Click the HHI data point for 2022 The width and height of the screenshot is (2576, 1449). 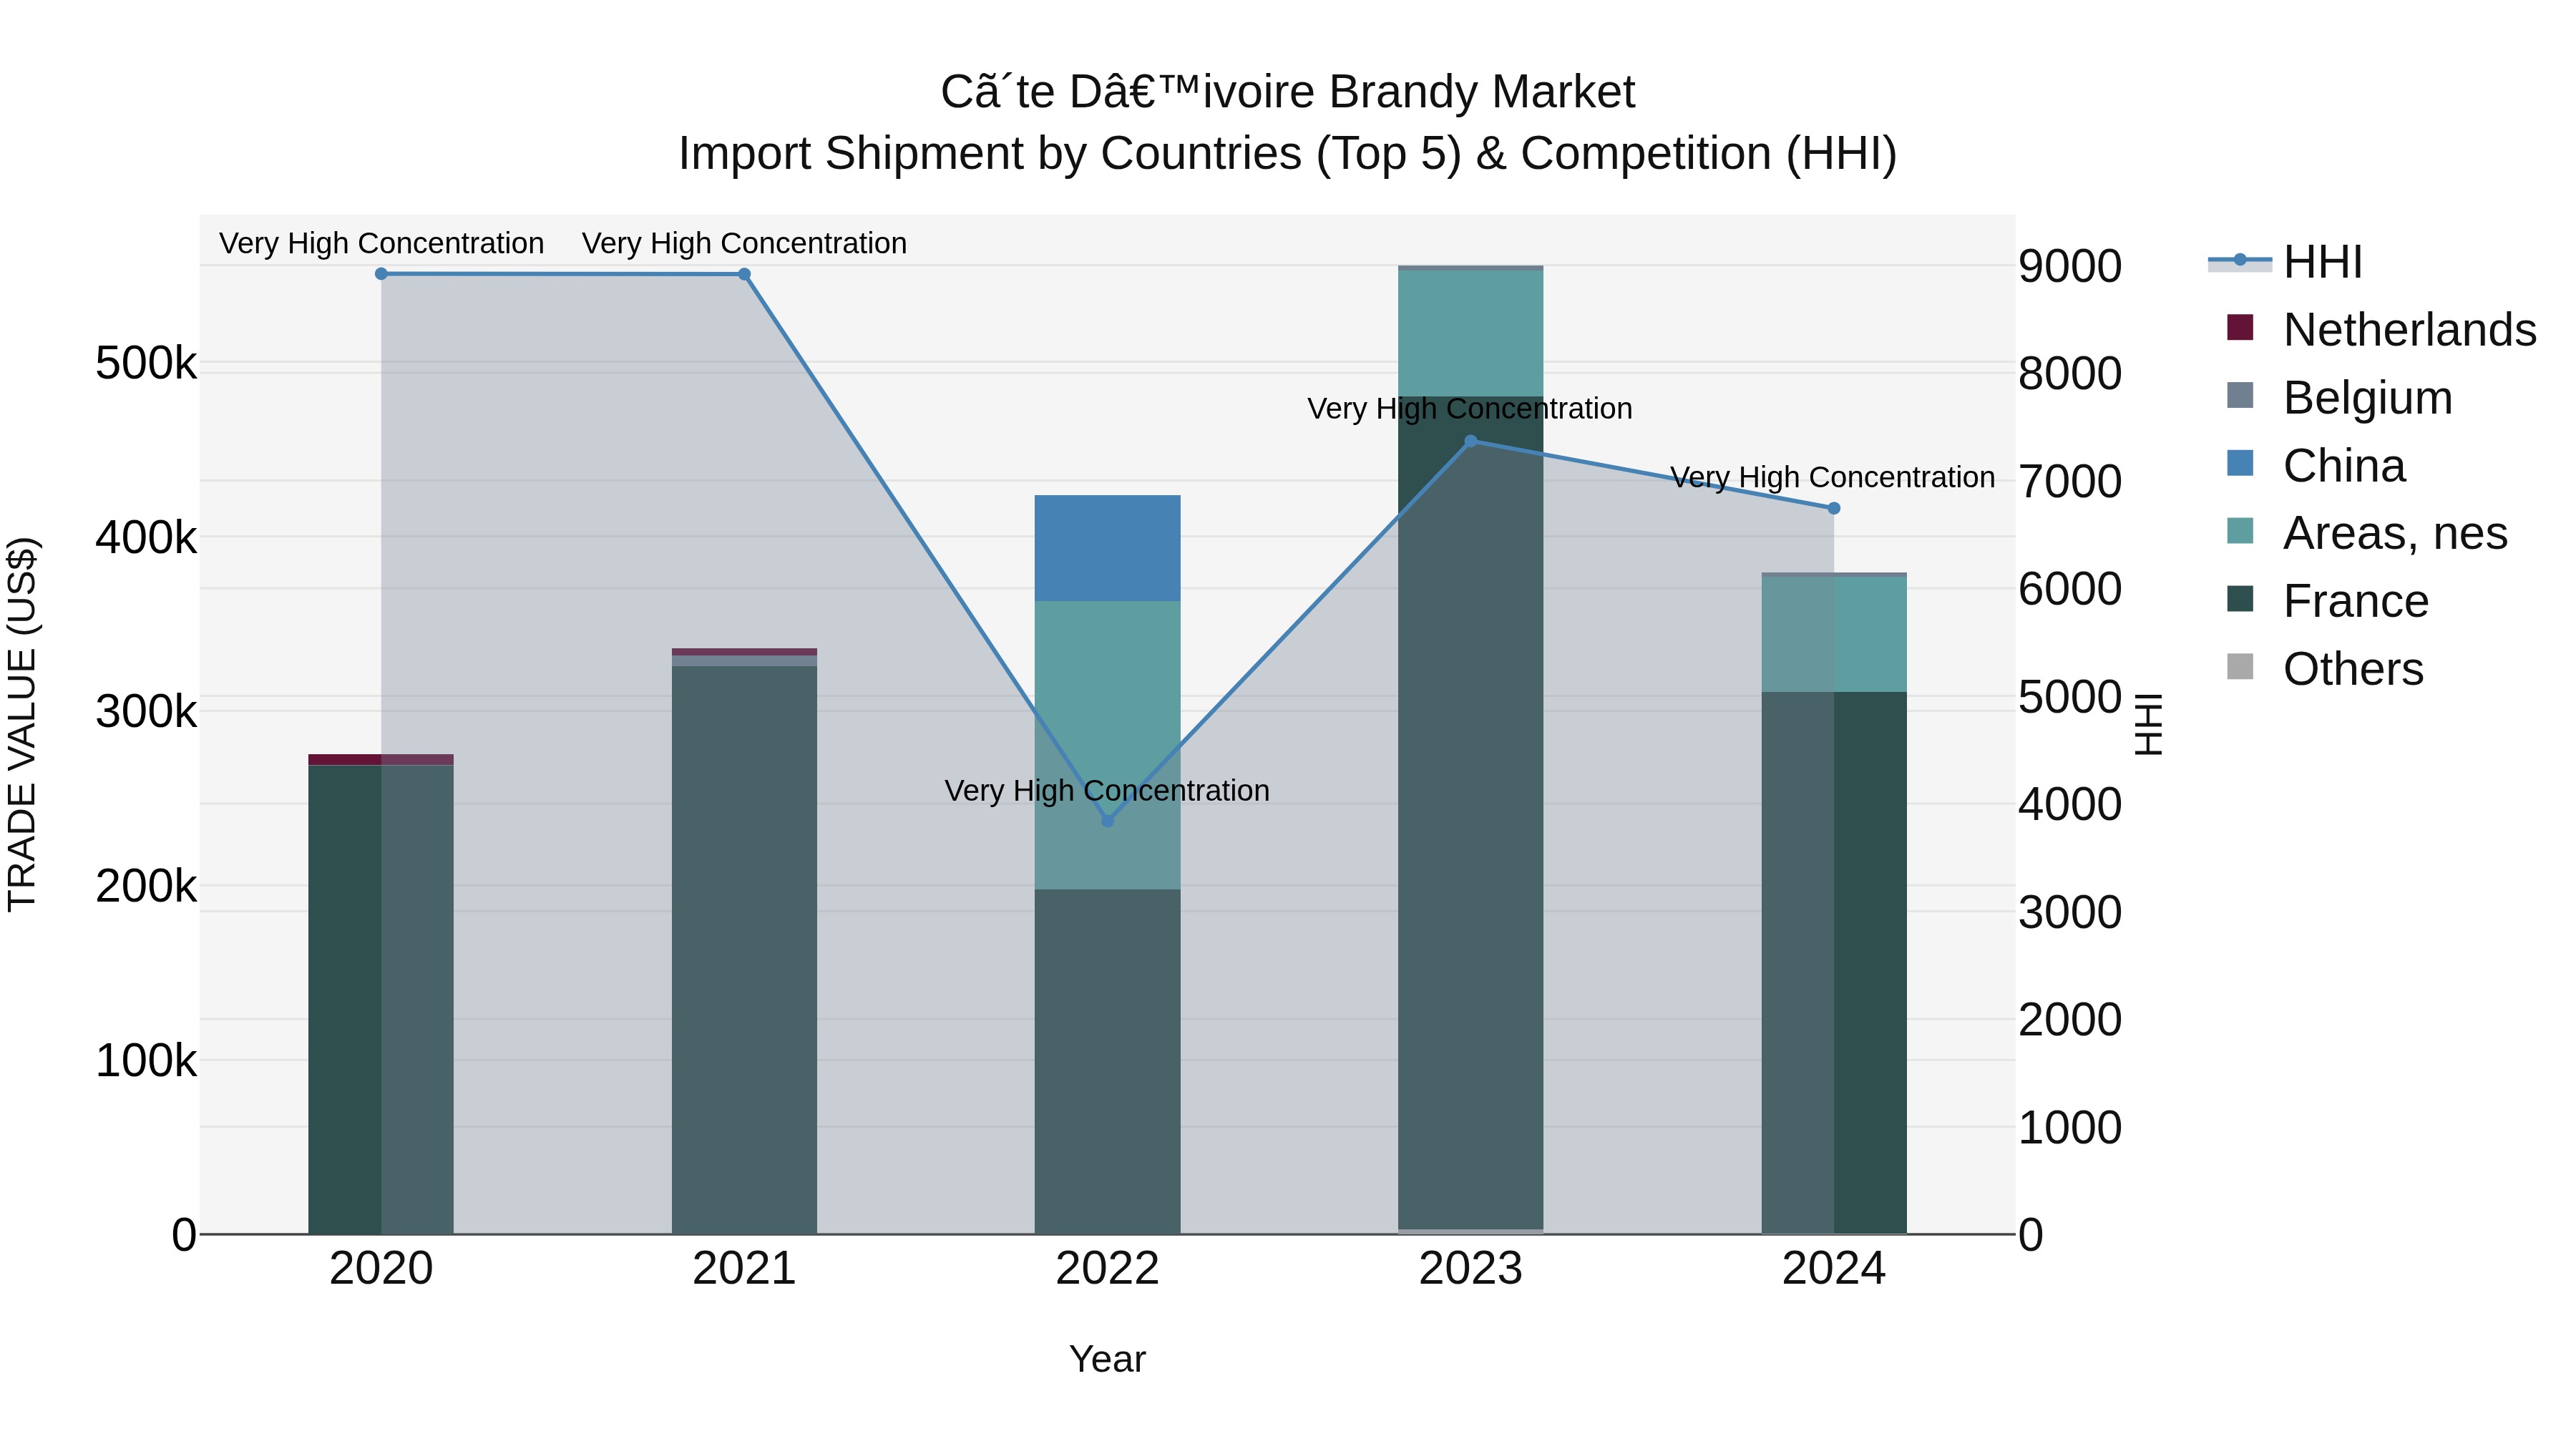[x=1107, y=821]
